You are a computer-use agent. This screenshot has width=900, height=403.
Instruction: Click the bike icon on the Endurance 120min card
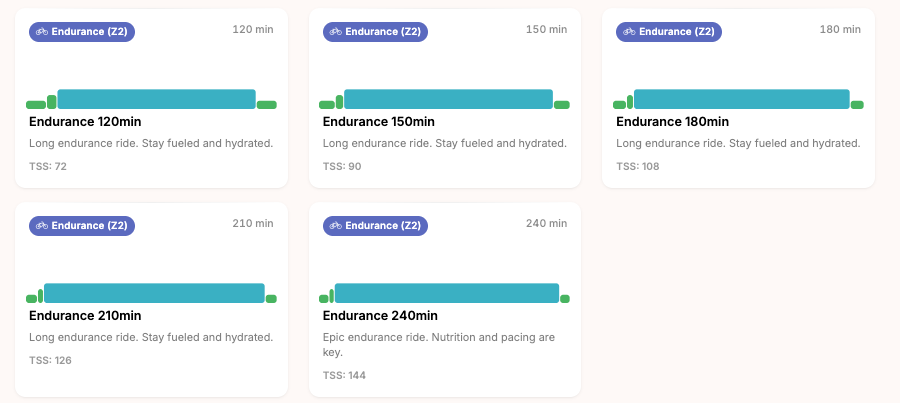coord(42,32)
